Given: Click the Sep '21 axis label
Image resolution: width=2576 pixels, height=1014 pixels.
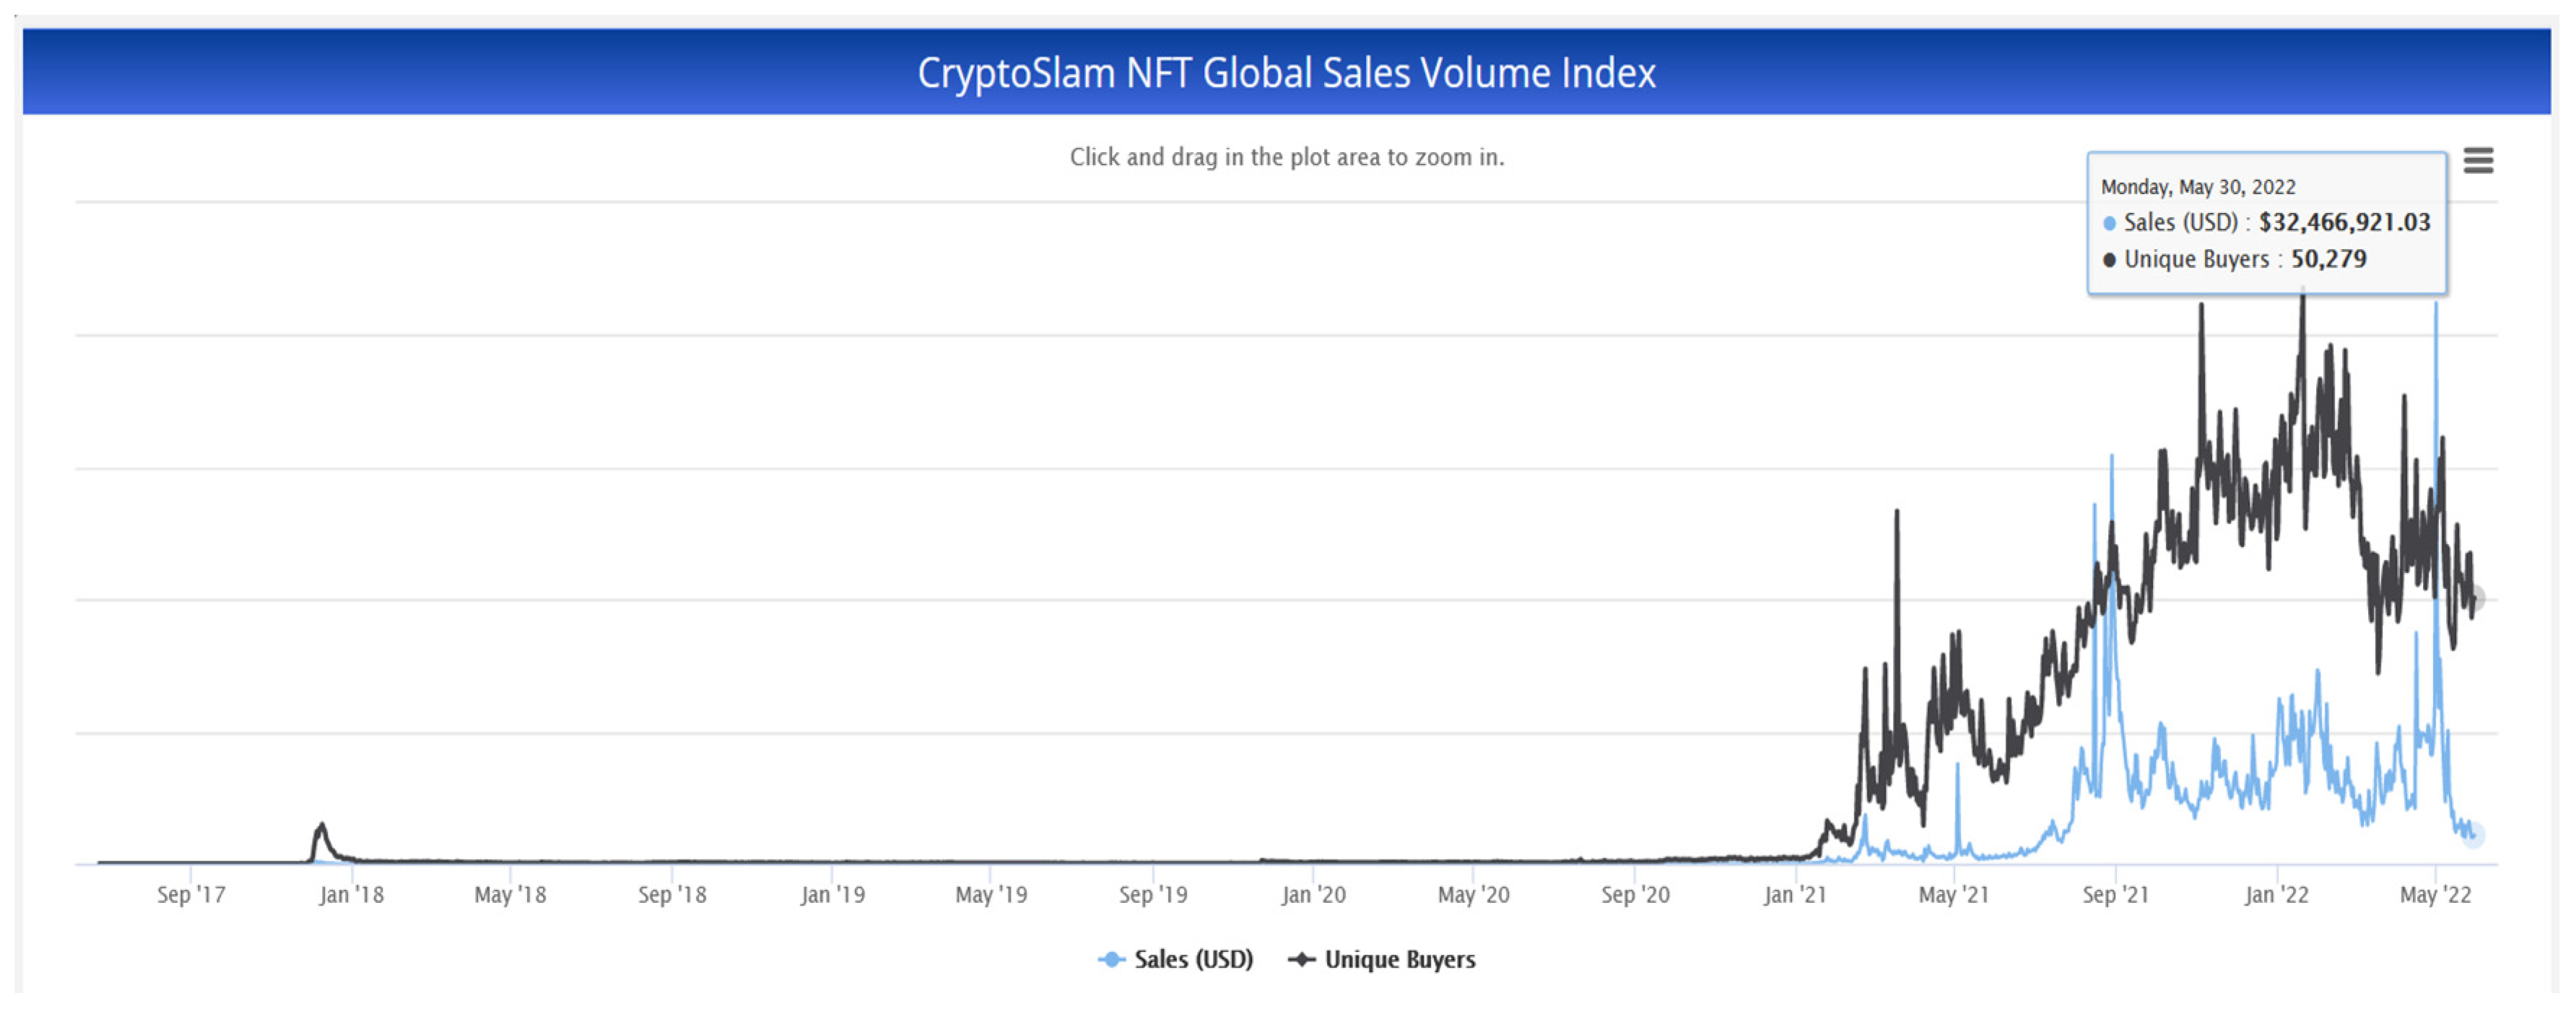Looking at the screenshot, I should tap(2115, 894).
